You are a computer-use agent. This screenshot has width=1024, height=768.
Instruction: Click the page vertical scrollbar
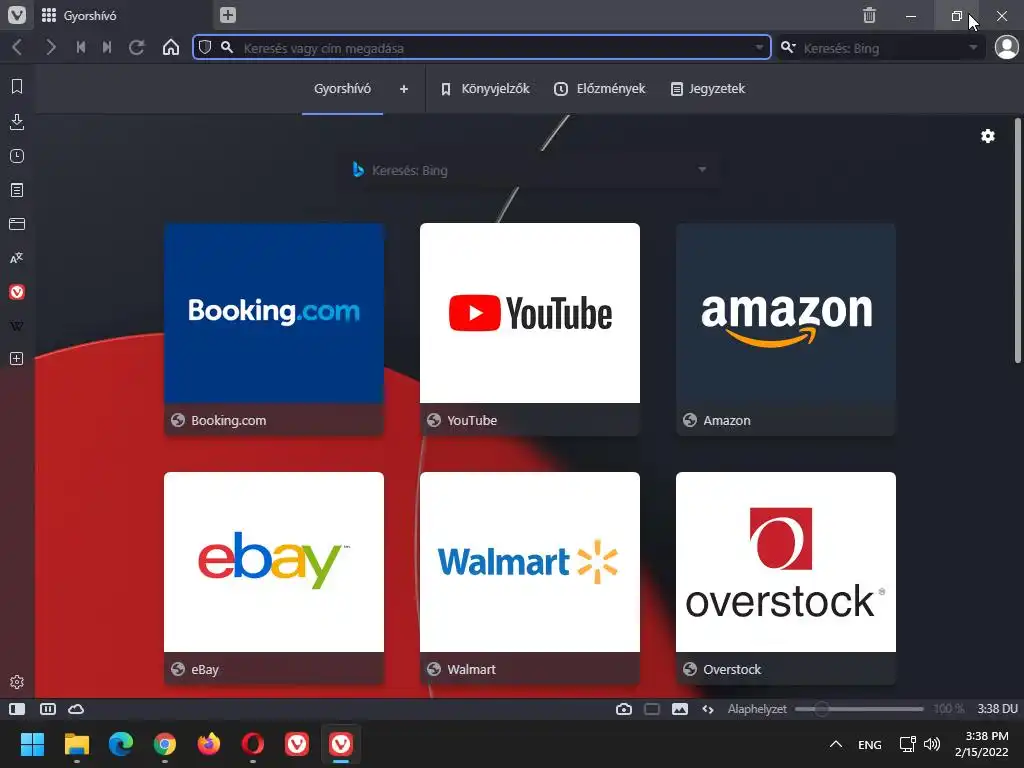pos(1017,240)
